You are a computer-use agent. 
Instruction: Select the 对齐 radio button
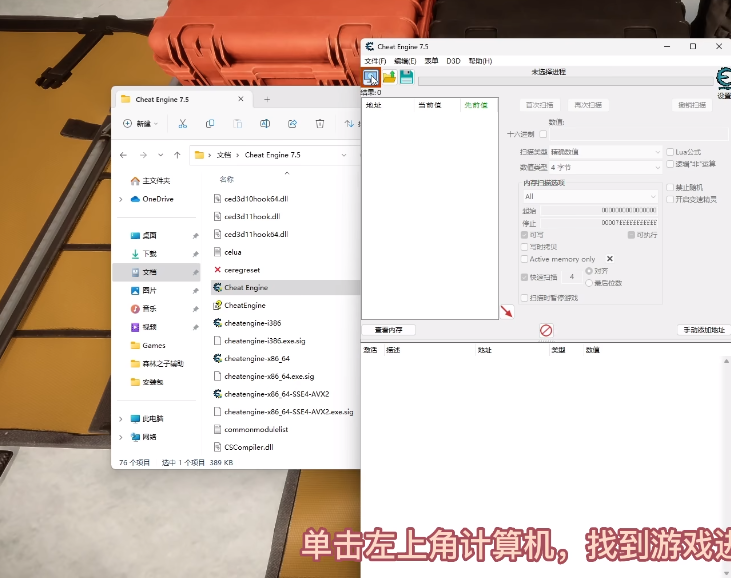589,271
